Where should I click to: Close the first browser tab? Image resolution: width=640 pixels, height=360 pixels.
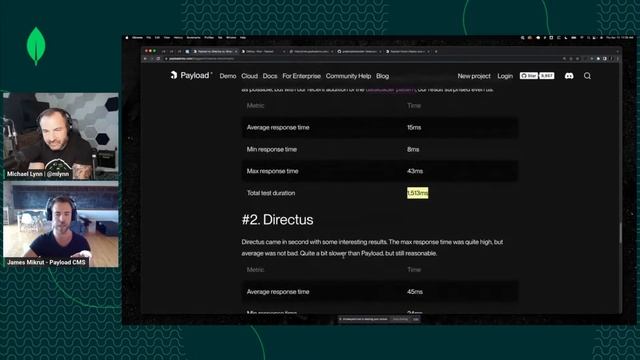[x=236, y=51]
